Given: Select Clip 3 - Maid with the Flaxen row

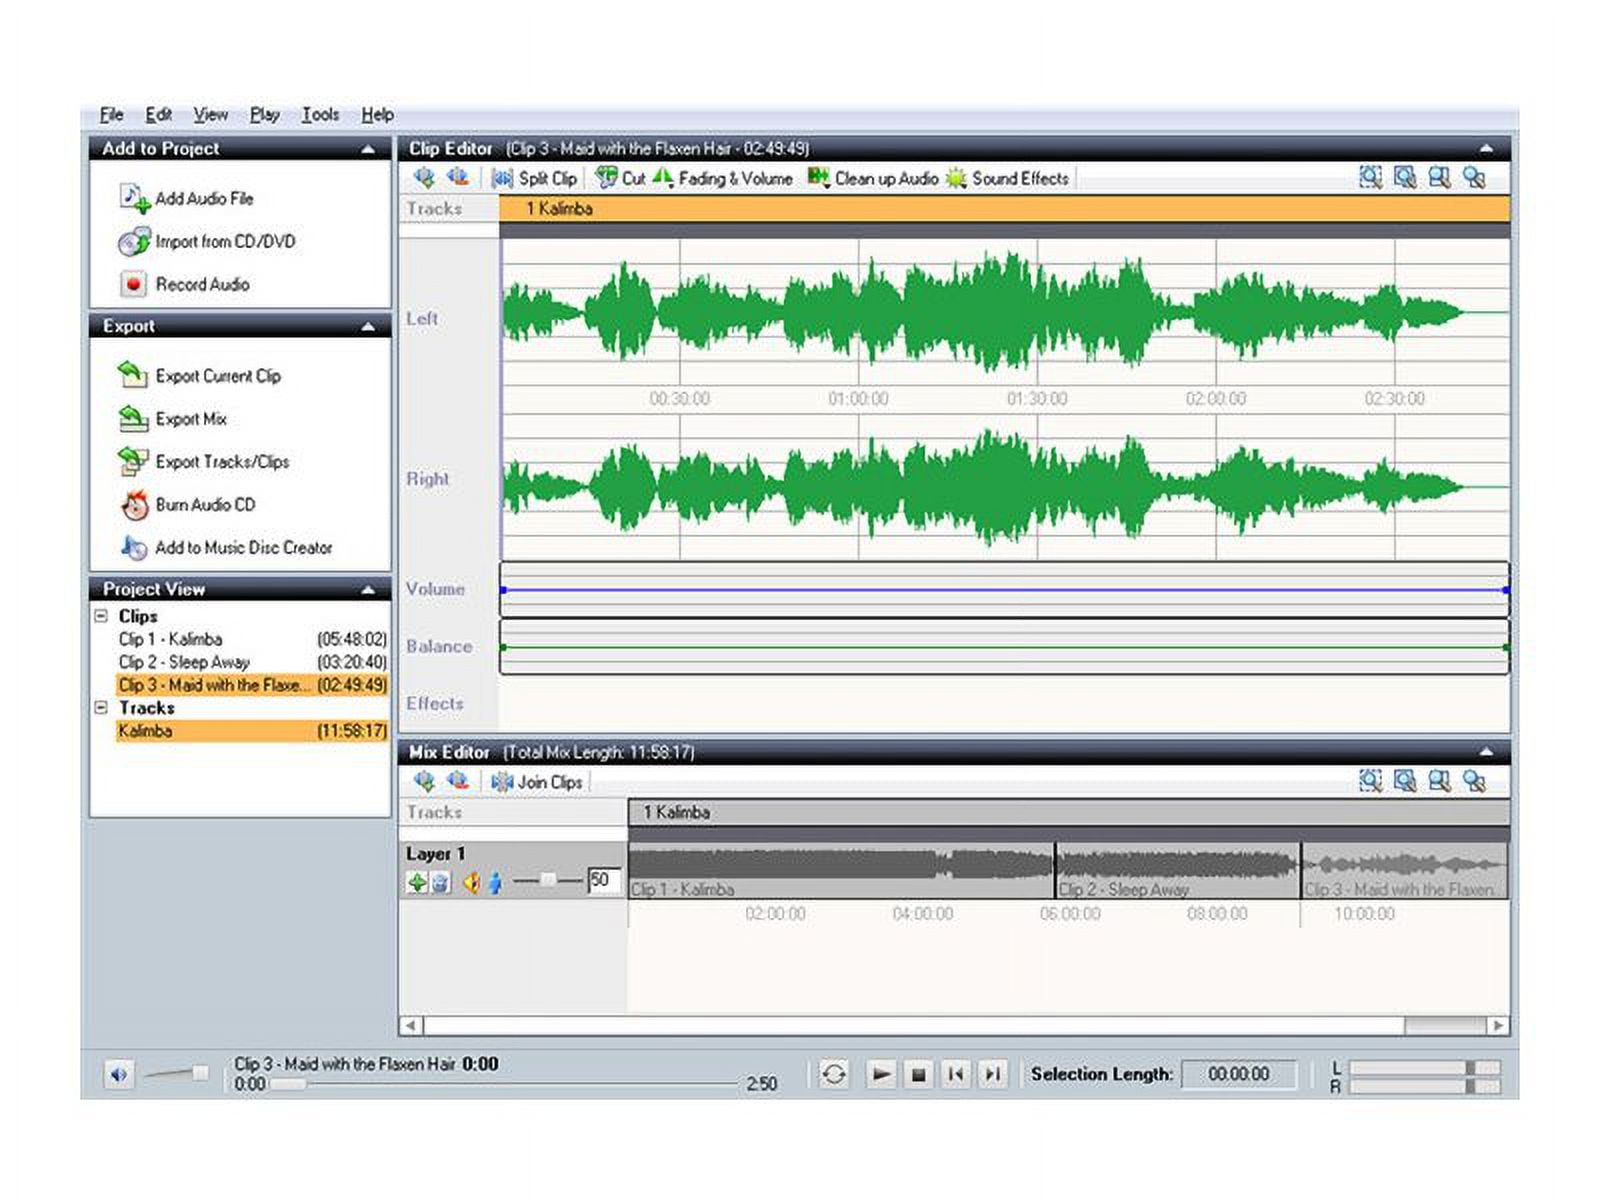Looking at the screenshot, I should coord(252,685).
